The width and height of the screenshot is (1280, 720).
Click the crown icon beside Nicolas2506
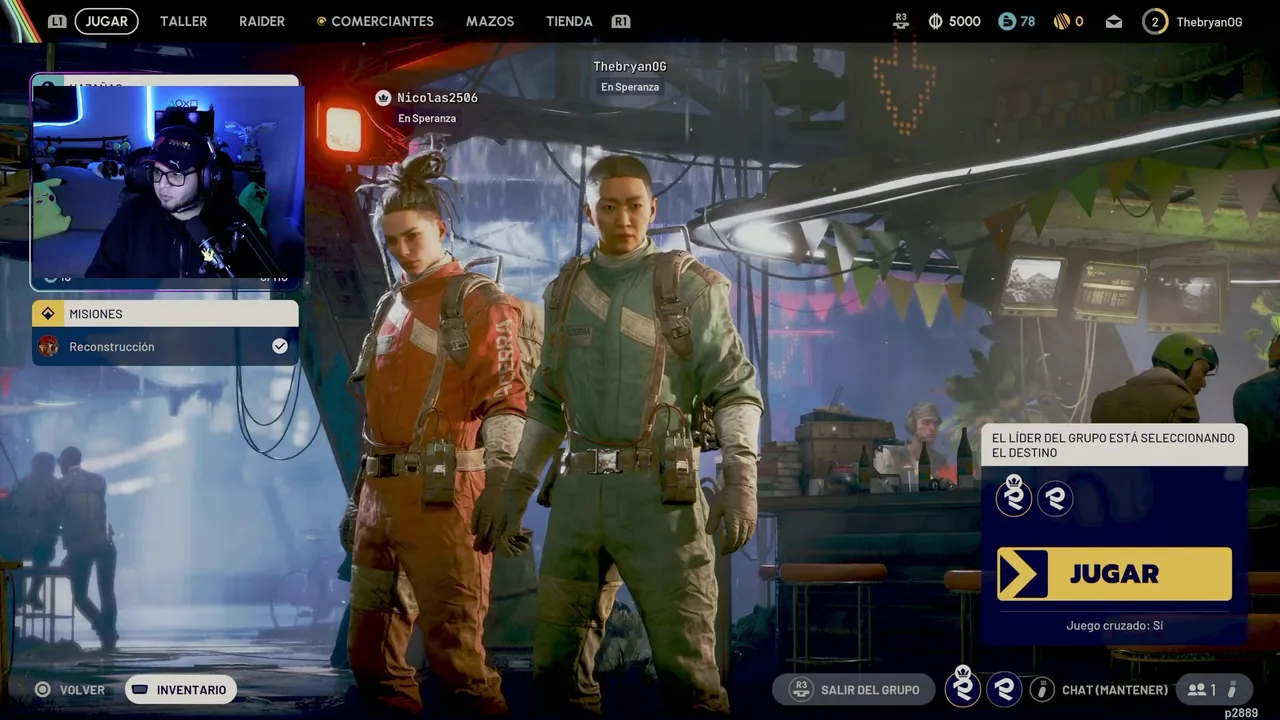[382, 97]
